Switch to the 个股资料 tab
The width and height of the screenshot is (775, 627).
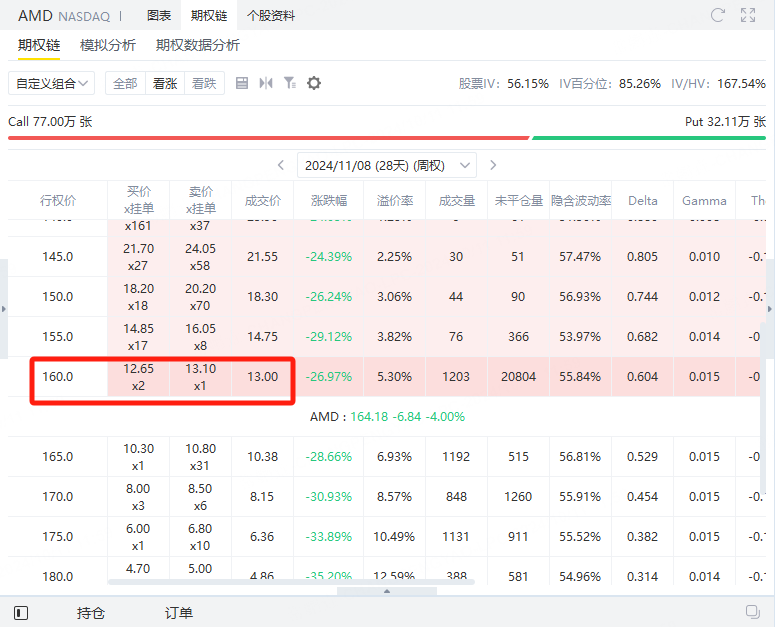tap(271, 15)
